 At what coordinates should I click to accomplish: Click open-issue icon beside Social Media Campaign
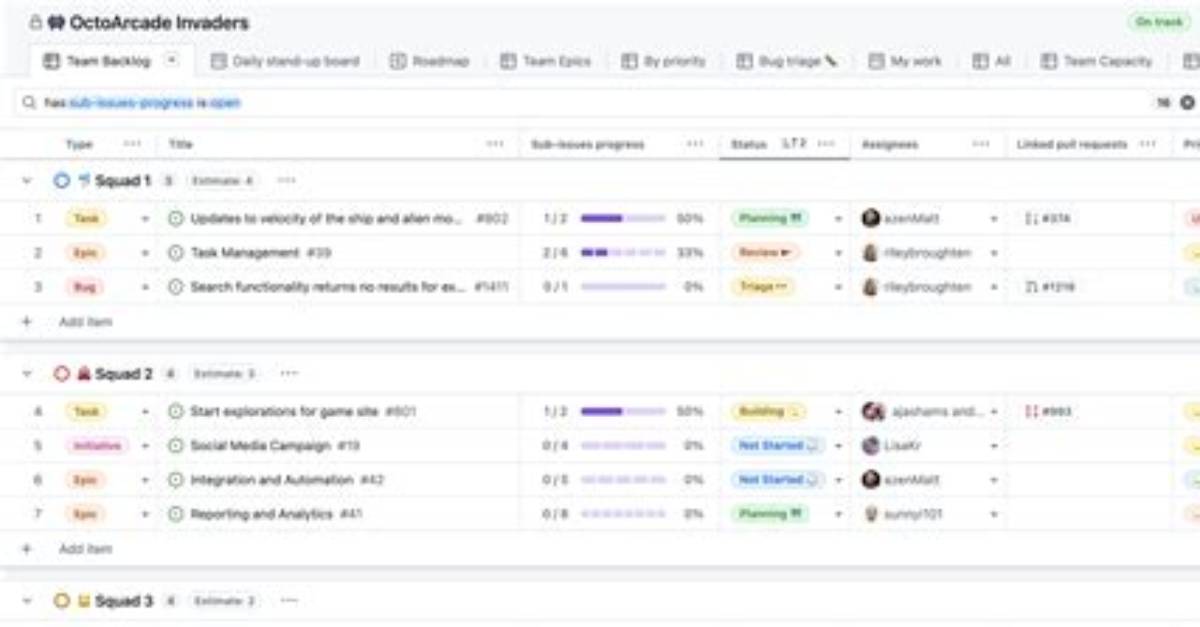coord(176,445)
